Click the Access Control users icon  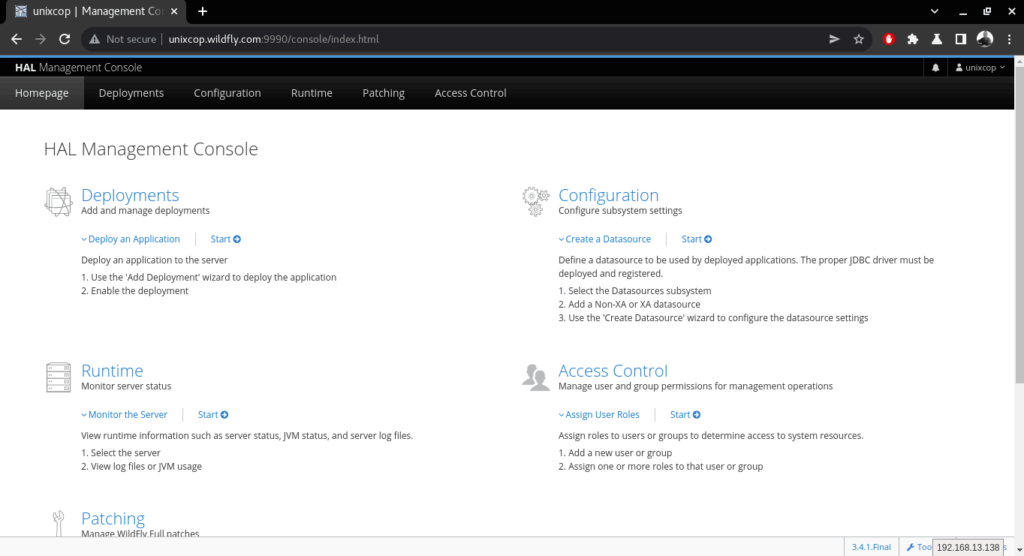(x=536, y=378)
